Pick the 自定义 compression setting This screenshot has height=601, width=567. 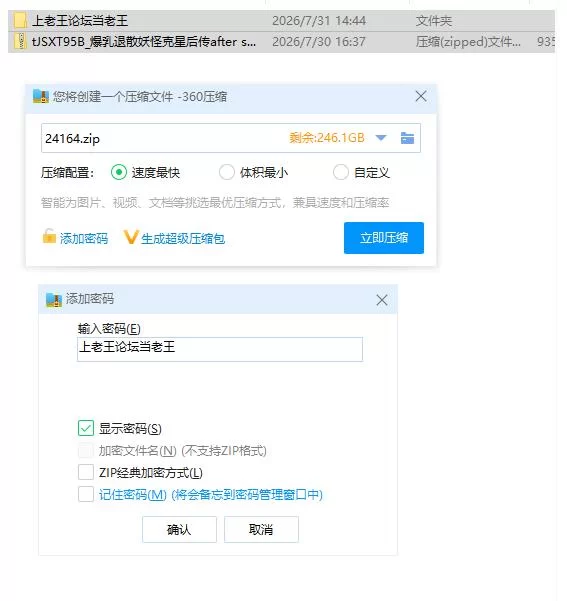pos(340,172)
